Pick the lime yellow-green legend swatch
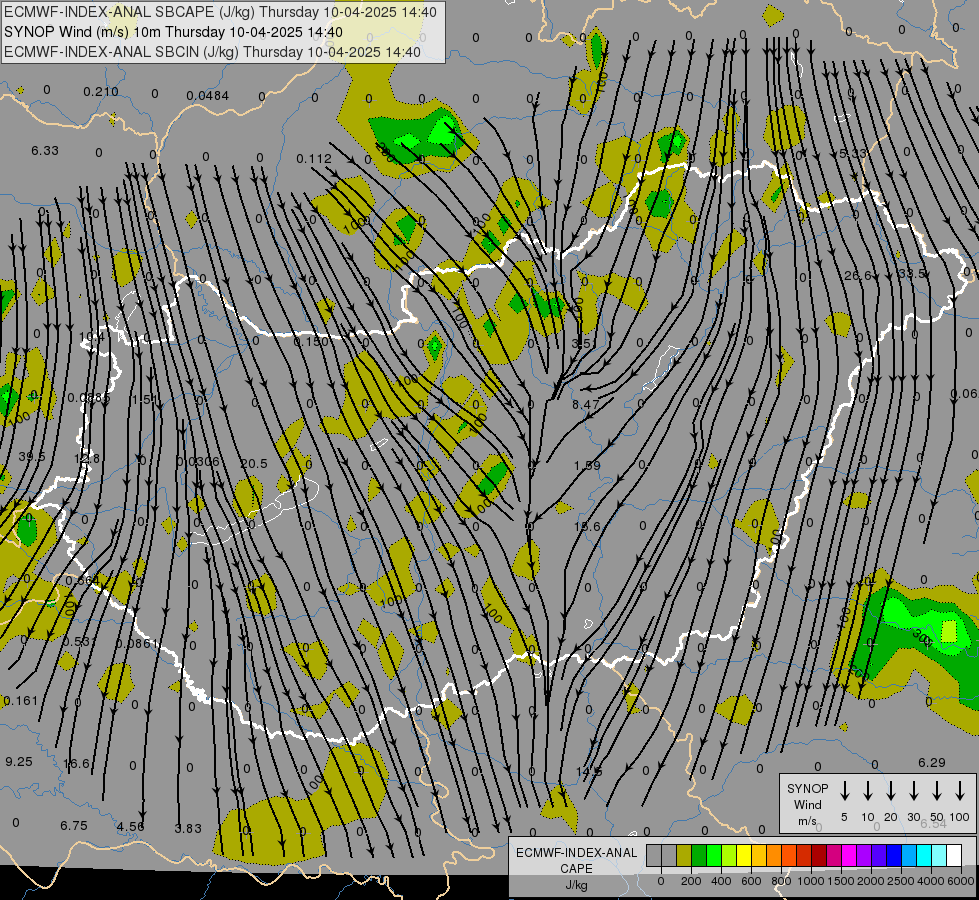Screen dimensions: 979x900 (729, 856)
